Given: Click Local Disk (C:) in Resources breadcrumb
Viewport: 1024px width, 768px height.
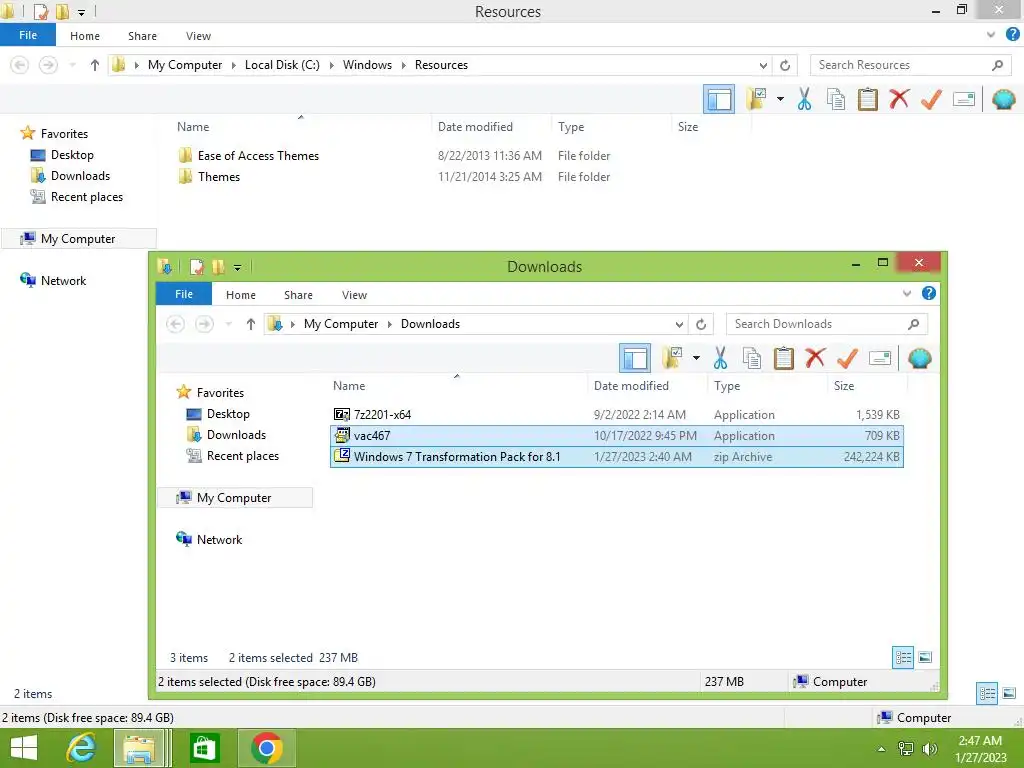Looking at the screenshot, I should [282, 65].
